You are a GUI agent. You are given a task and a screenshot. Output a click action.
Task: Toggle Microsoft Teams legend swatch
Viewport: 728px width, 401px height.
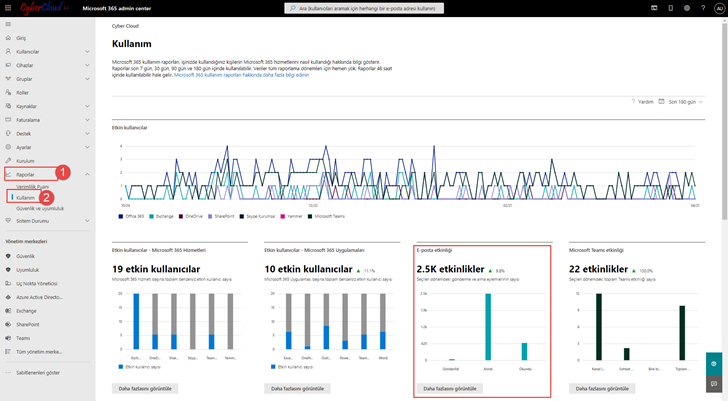tap(310, 216)
